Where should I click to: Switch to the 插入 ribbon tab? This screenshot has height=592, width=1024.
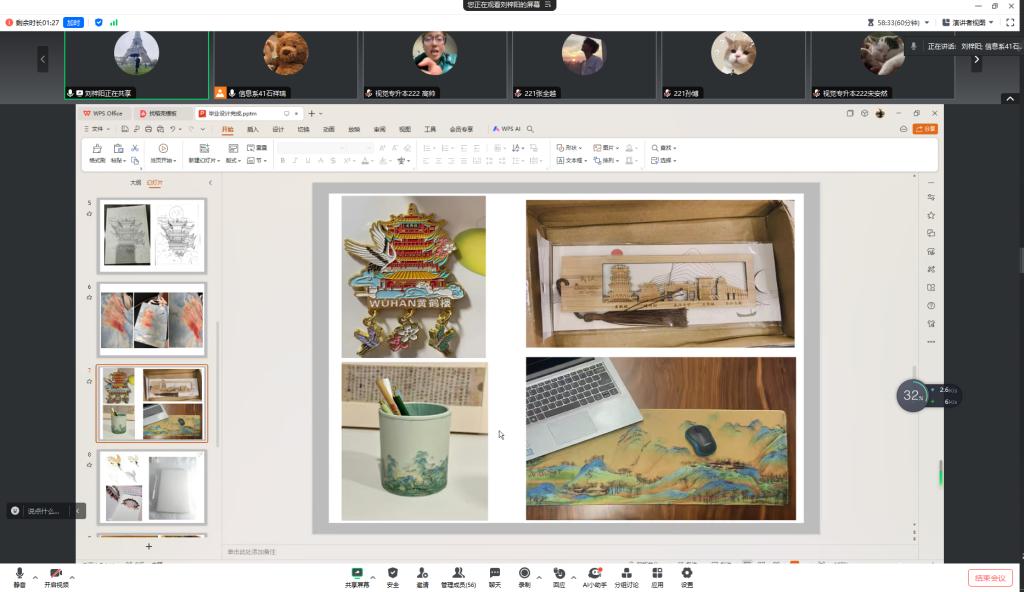[253, 129]
